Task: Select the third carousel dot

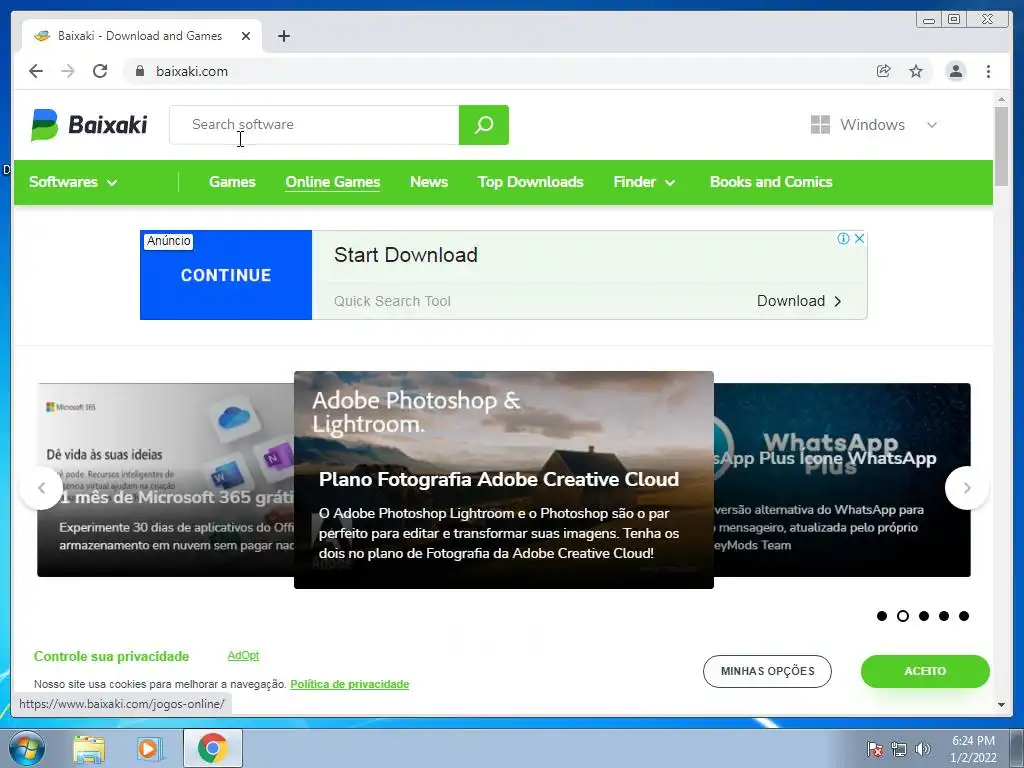Action: click(x=923, y=616)
